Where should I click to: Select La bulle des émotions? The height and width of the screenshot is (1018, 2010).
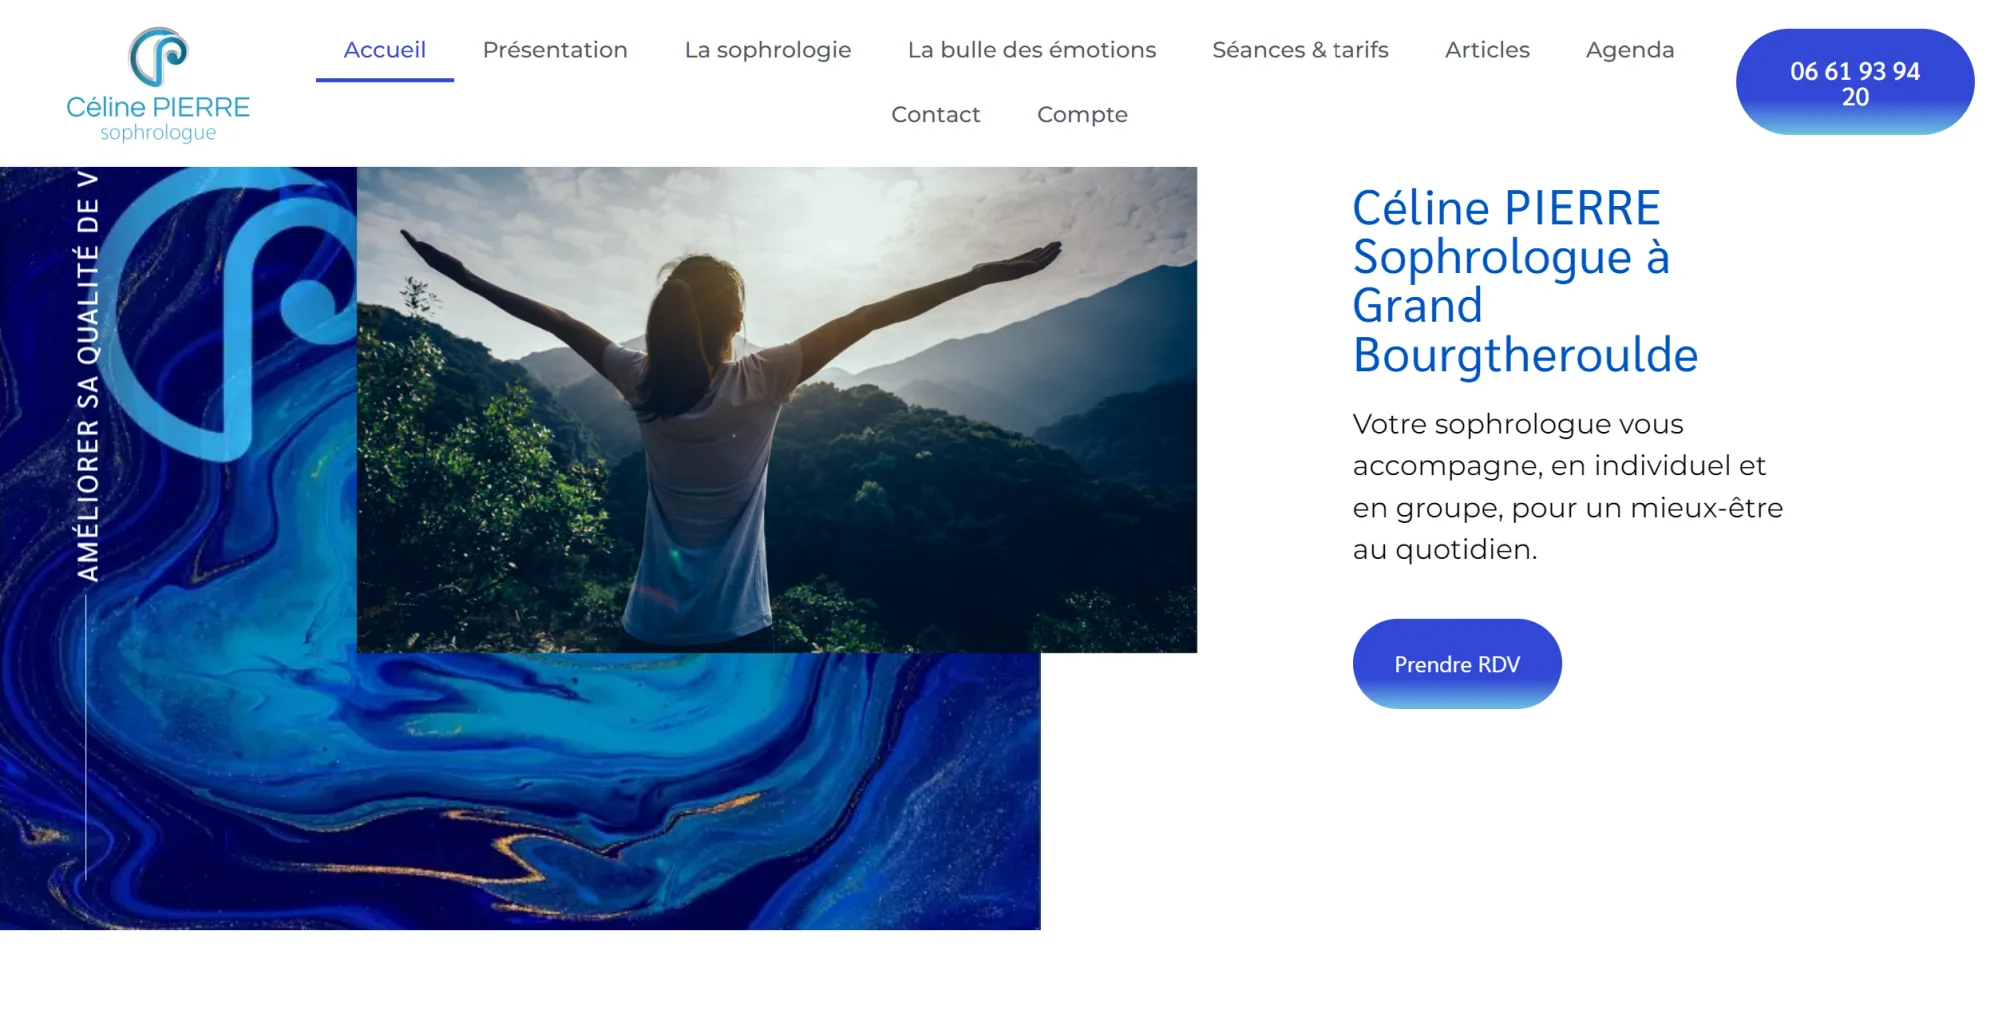click(1032, 50)
